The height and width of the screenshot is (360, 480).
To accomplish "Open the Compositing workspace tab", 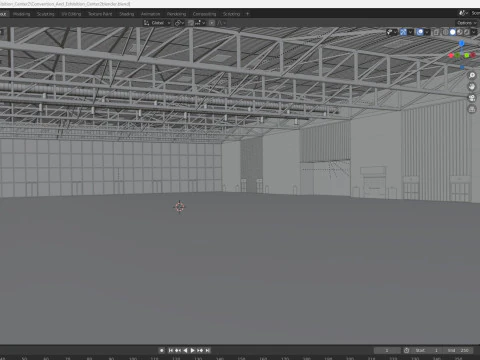I will 204,14.
